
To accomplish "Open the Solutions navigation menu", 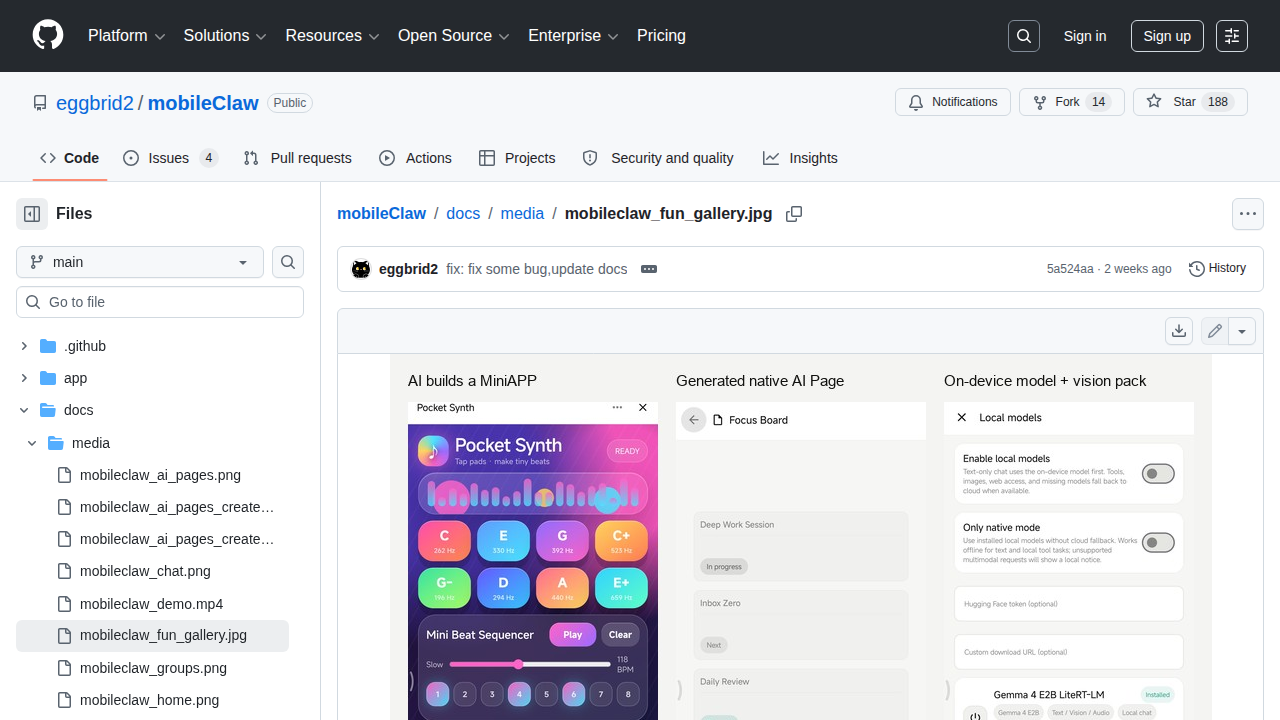I will point(225,36).
